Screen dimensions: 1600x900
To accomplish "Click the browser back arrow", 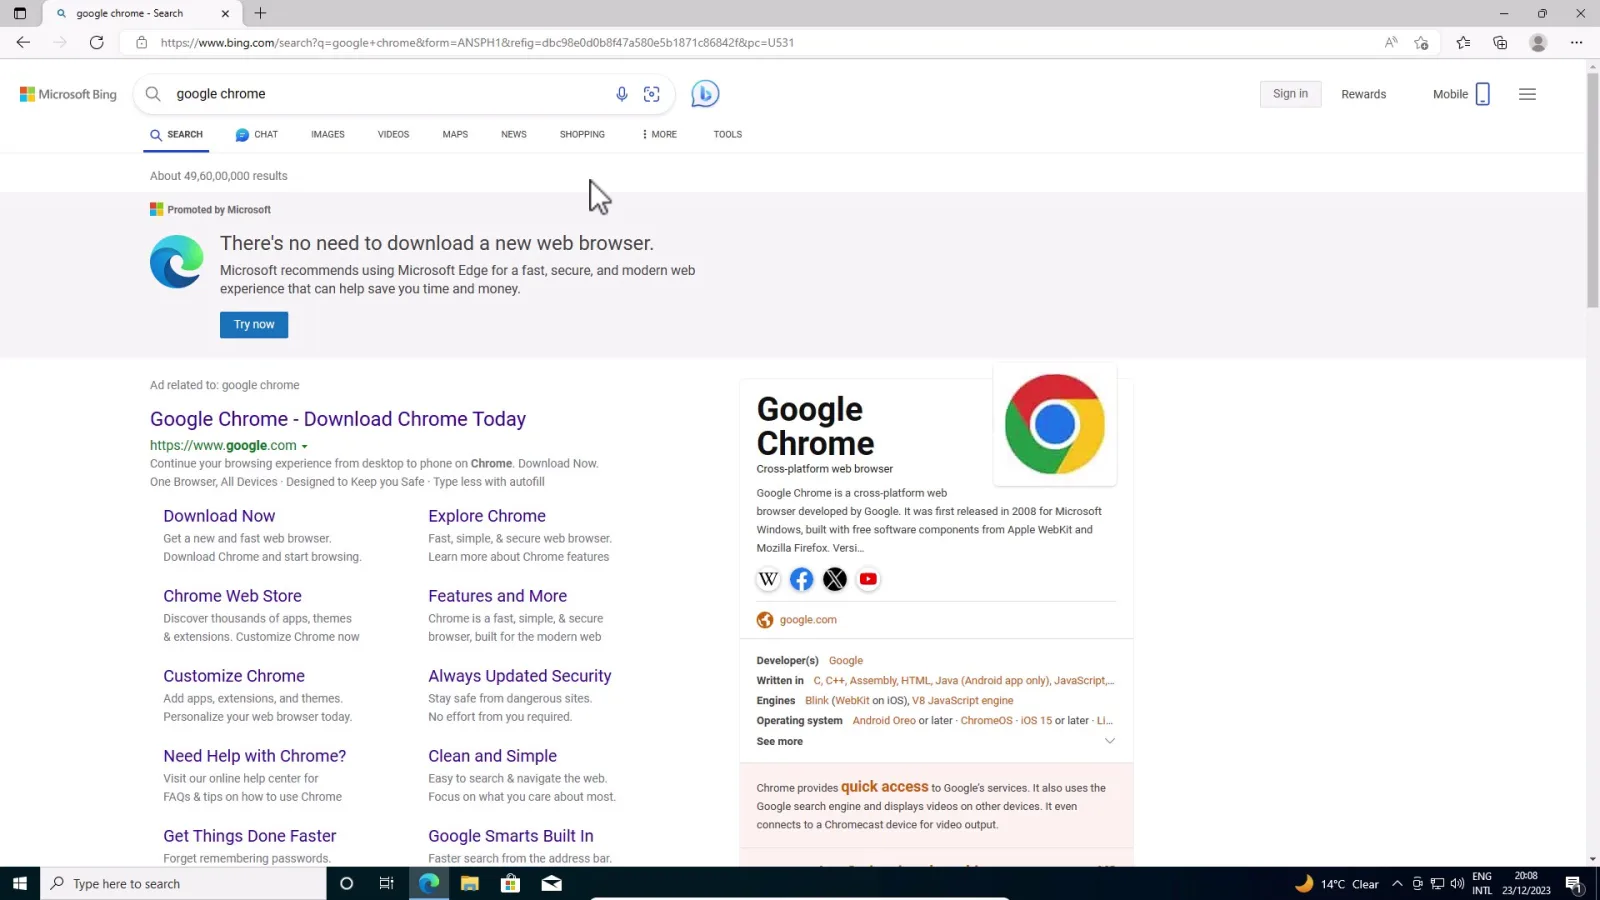I will point(23,42).
